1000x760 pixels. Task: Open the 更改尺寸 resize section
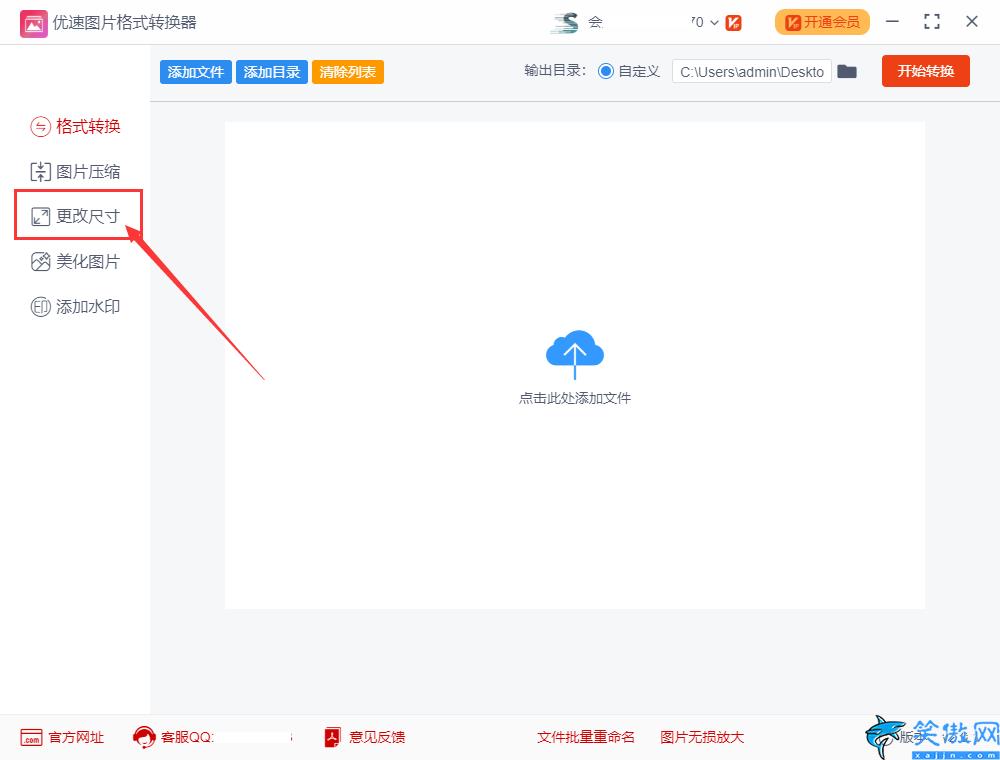pos(75,216)
